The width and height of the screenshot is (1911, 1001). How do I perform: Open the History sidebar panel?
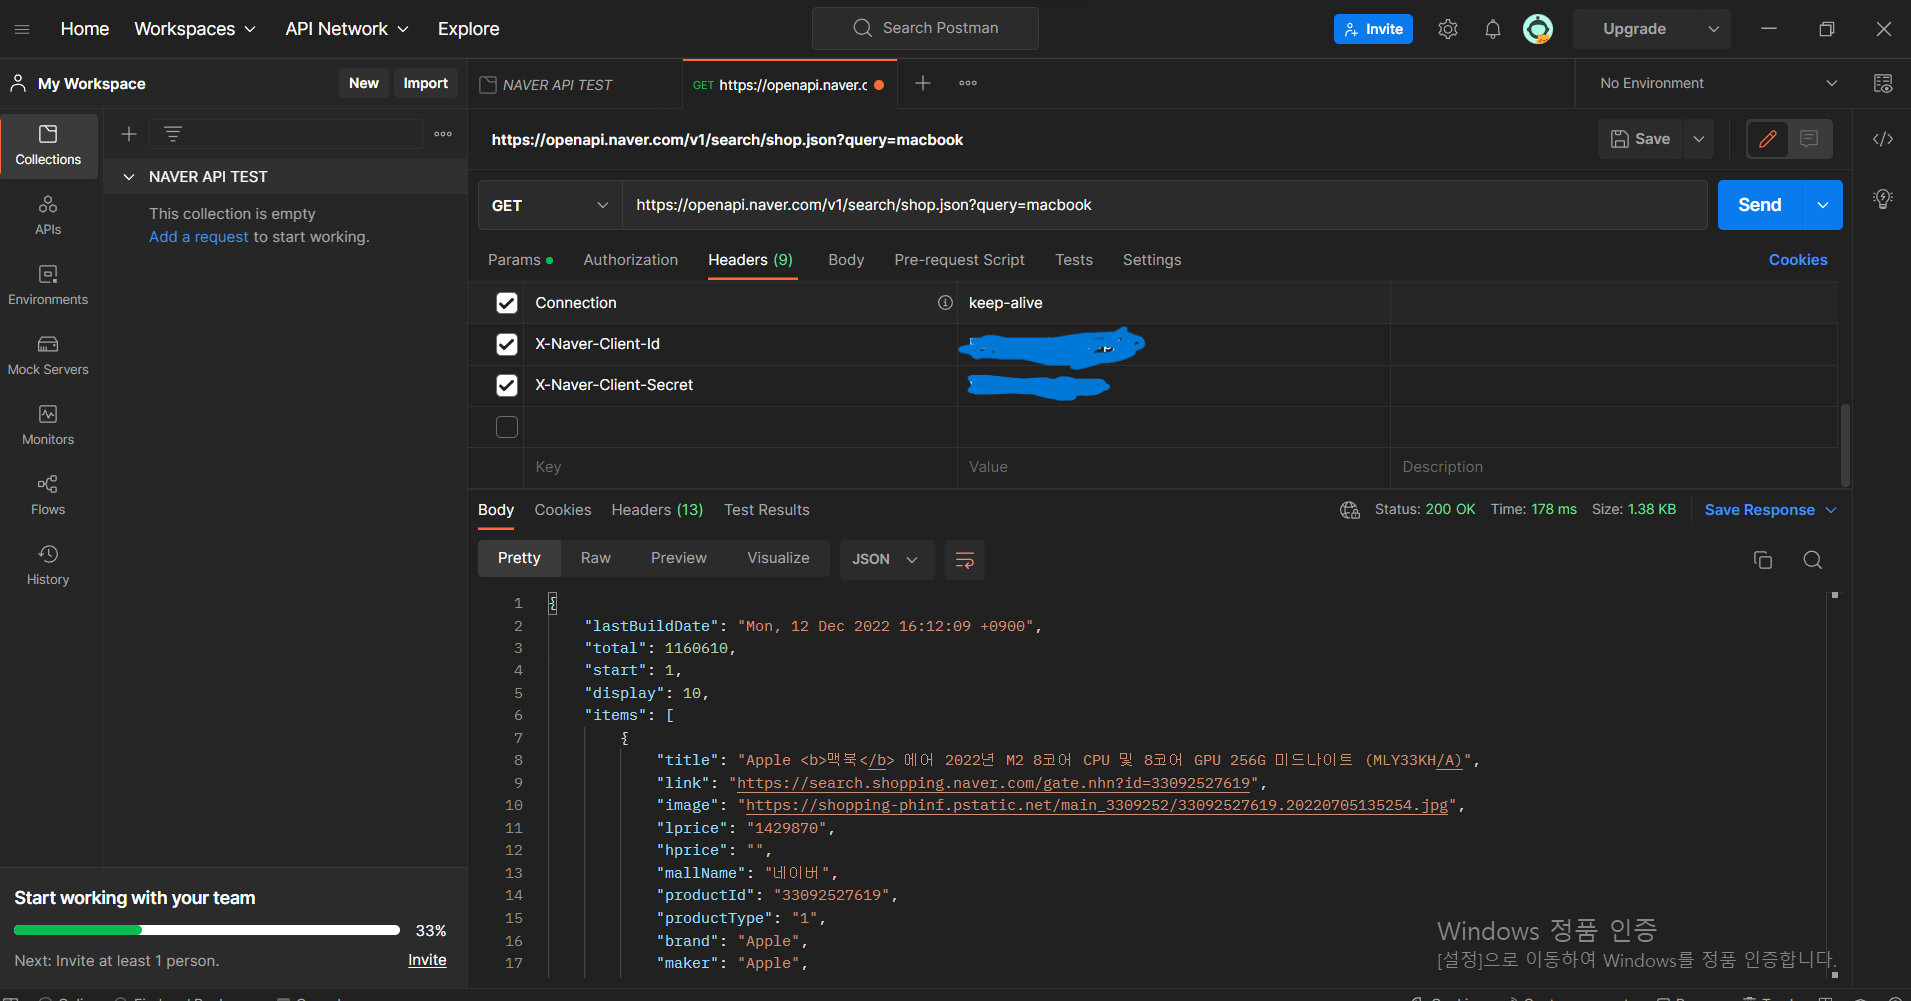(x=48, y=566)
